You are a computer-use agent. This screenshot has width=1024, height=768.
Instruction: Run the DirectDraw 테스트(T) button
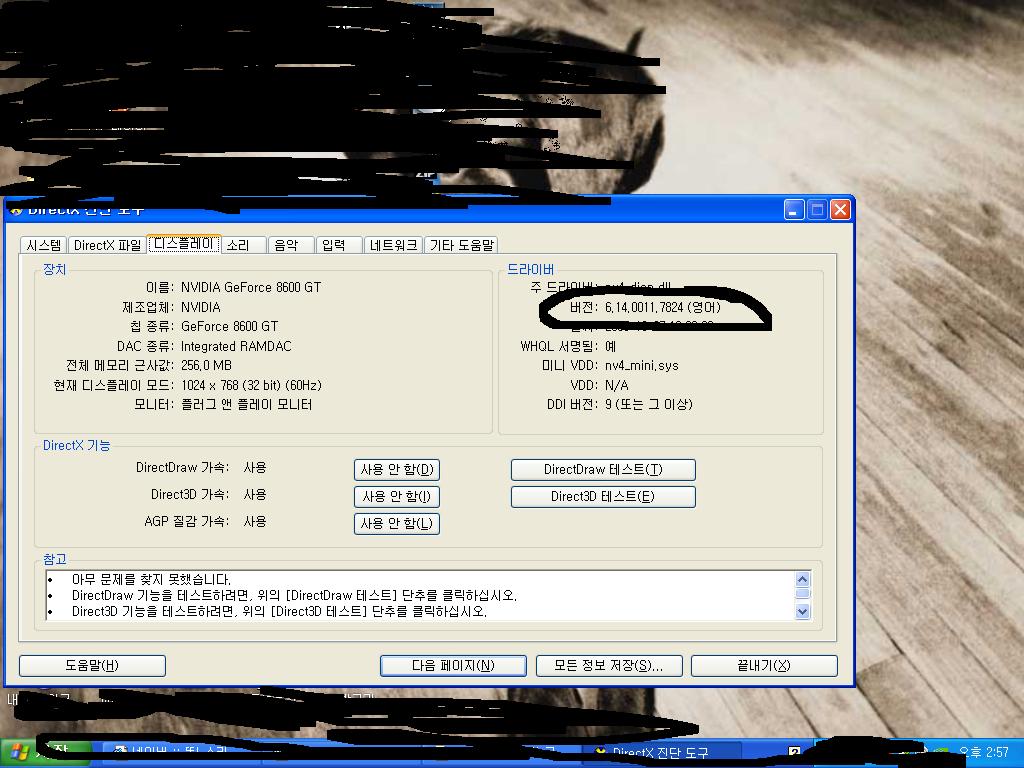click(603, 470)
